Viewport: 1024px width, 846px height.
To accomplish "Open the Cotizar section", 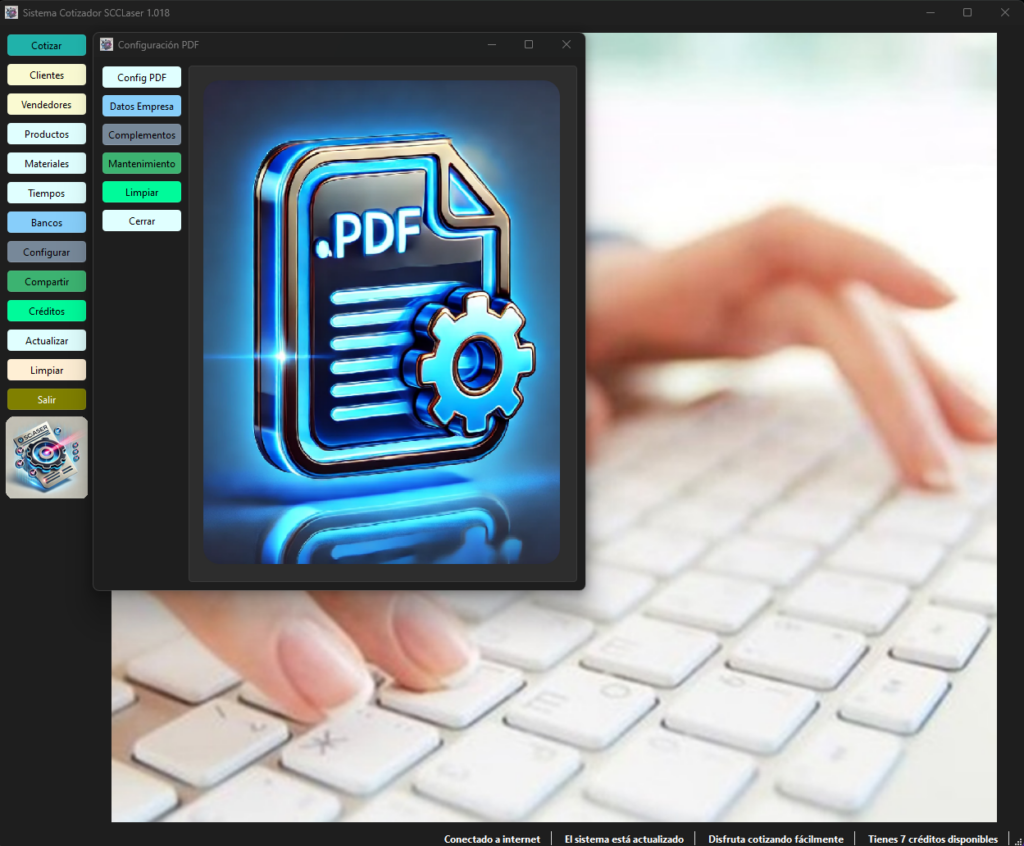I will (x=46, y=46).
